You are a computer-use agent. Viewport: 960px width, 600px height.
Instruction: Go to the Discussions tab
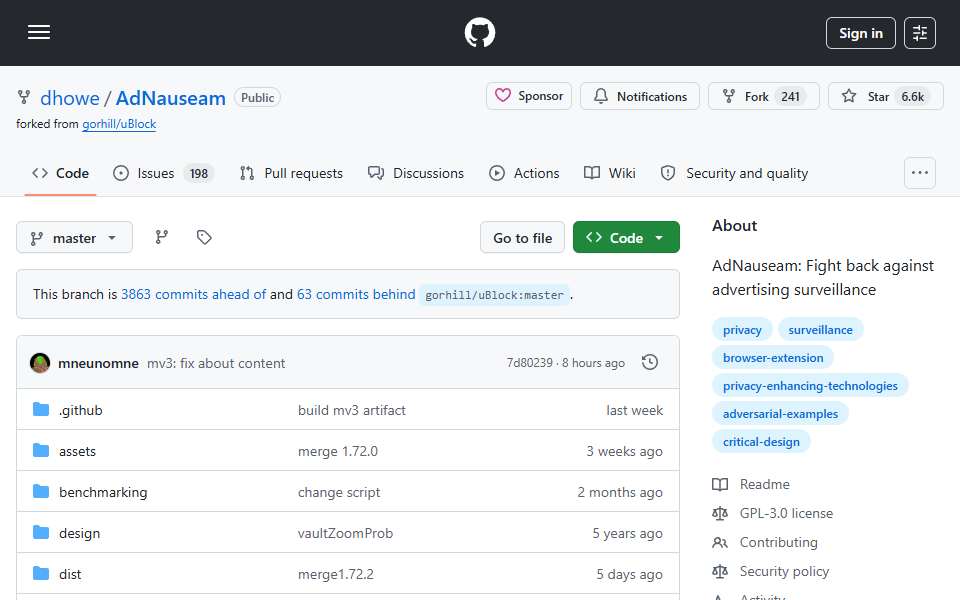(416, 173)
